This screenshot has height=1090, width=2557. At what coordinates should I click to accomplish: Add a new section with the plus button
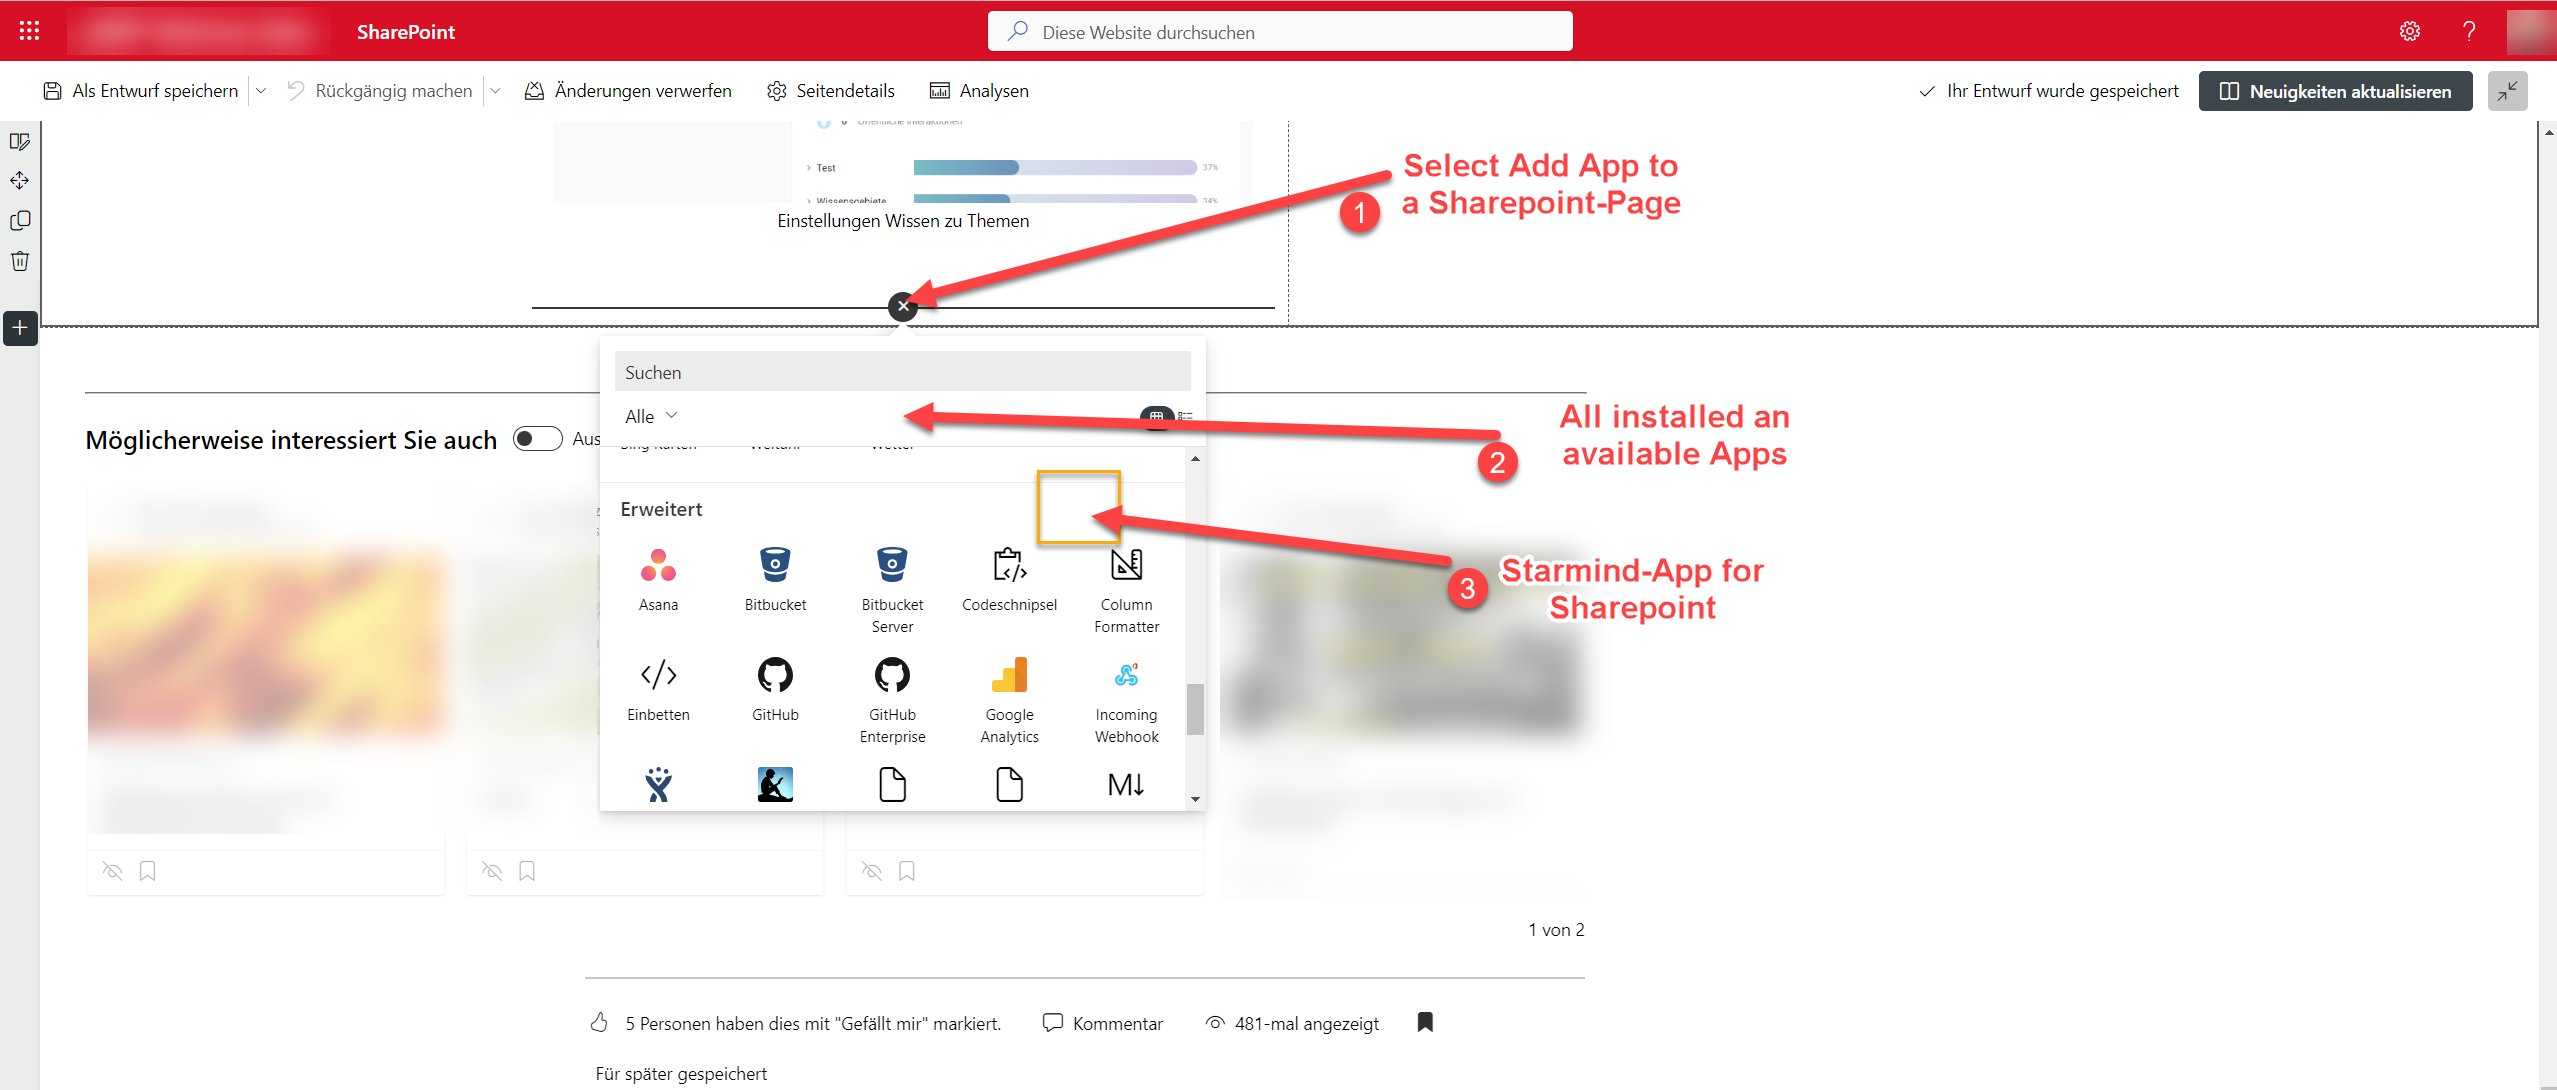[20, 328]
